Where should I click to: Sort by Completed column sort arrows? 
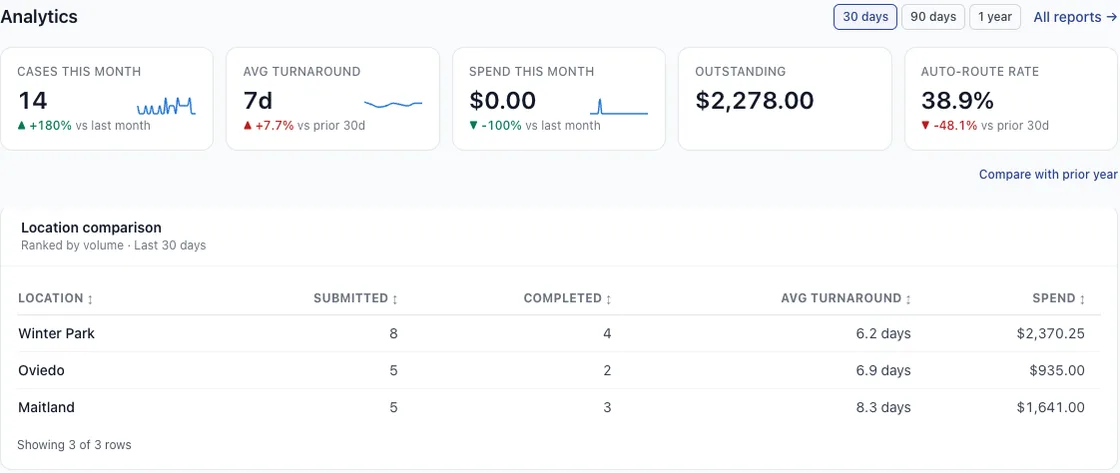point(609,299)
